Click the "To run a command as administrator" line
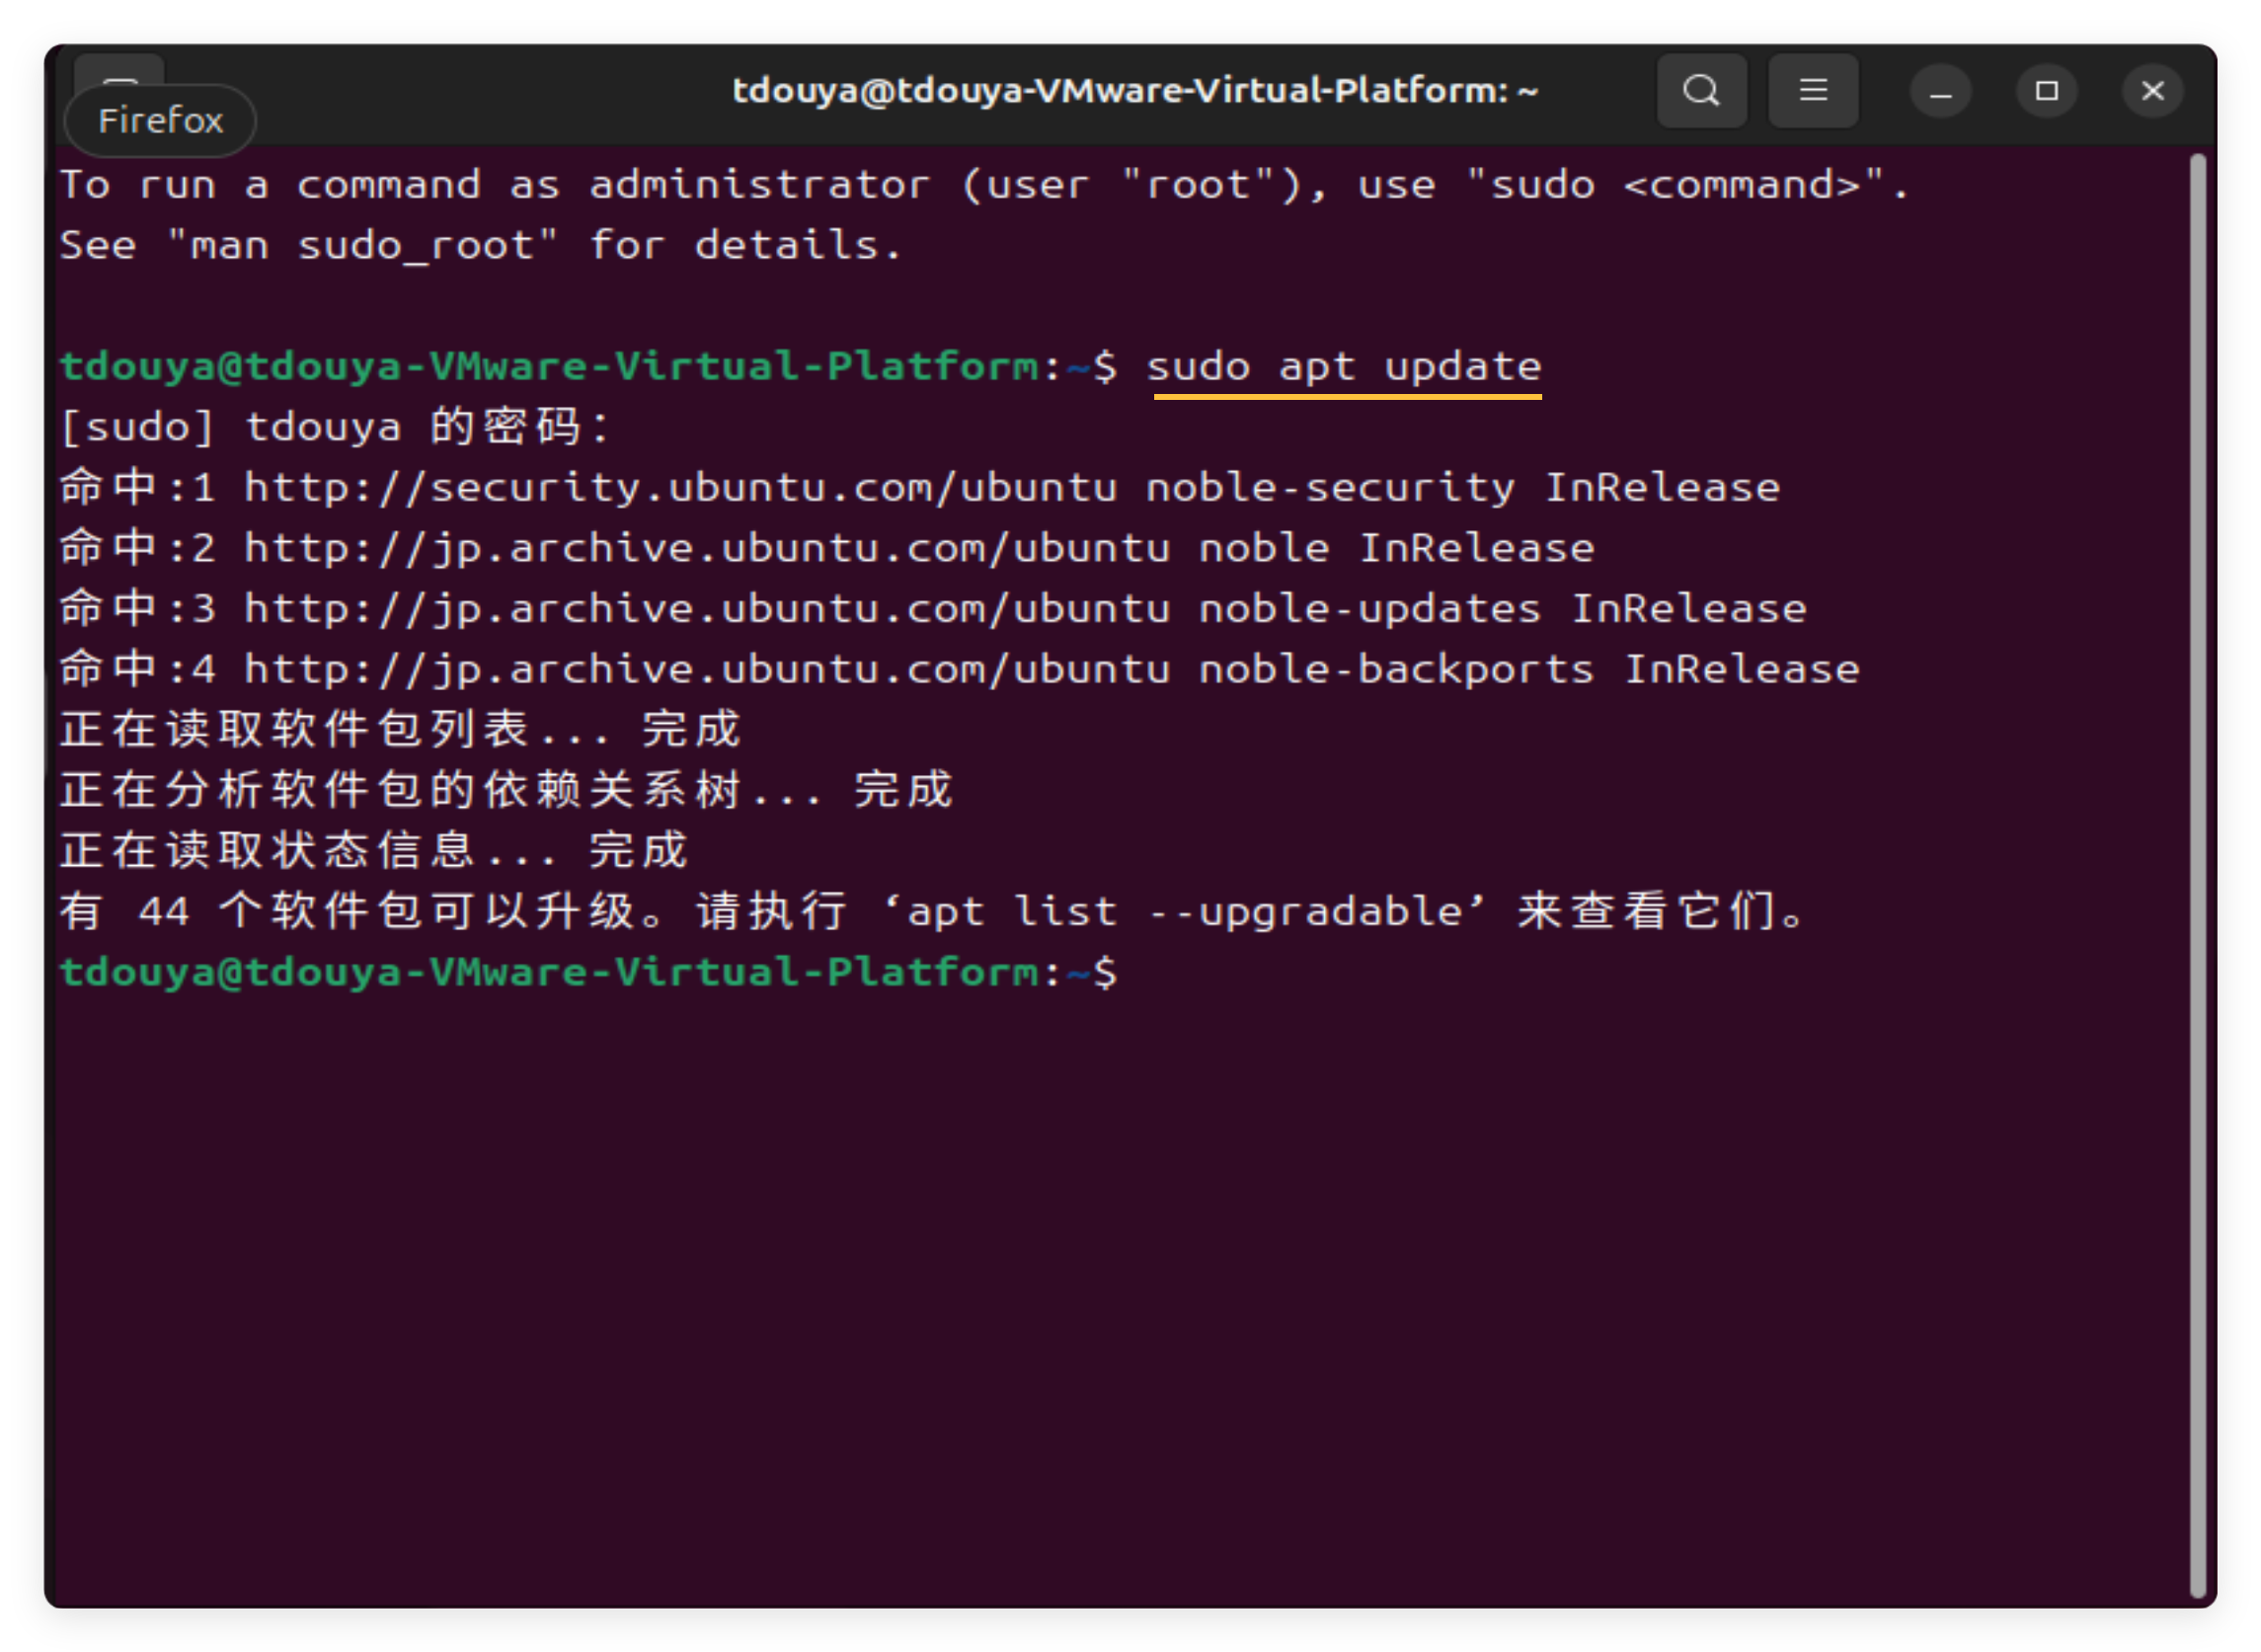Image resolution: width=2261 pixels, height=1652 pixels. 984,185
